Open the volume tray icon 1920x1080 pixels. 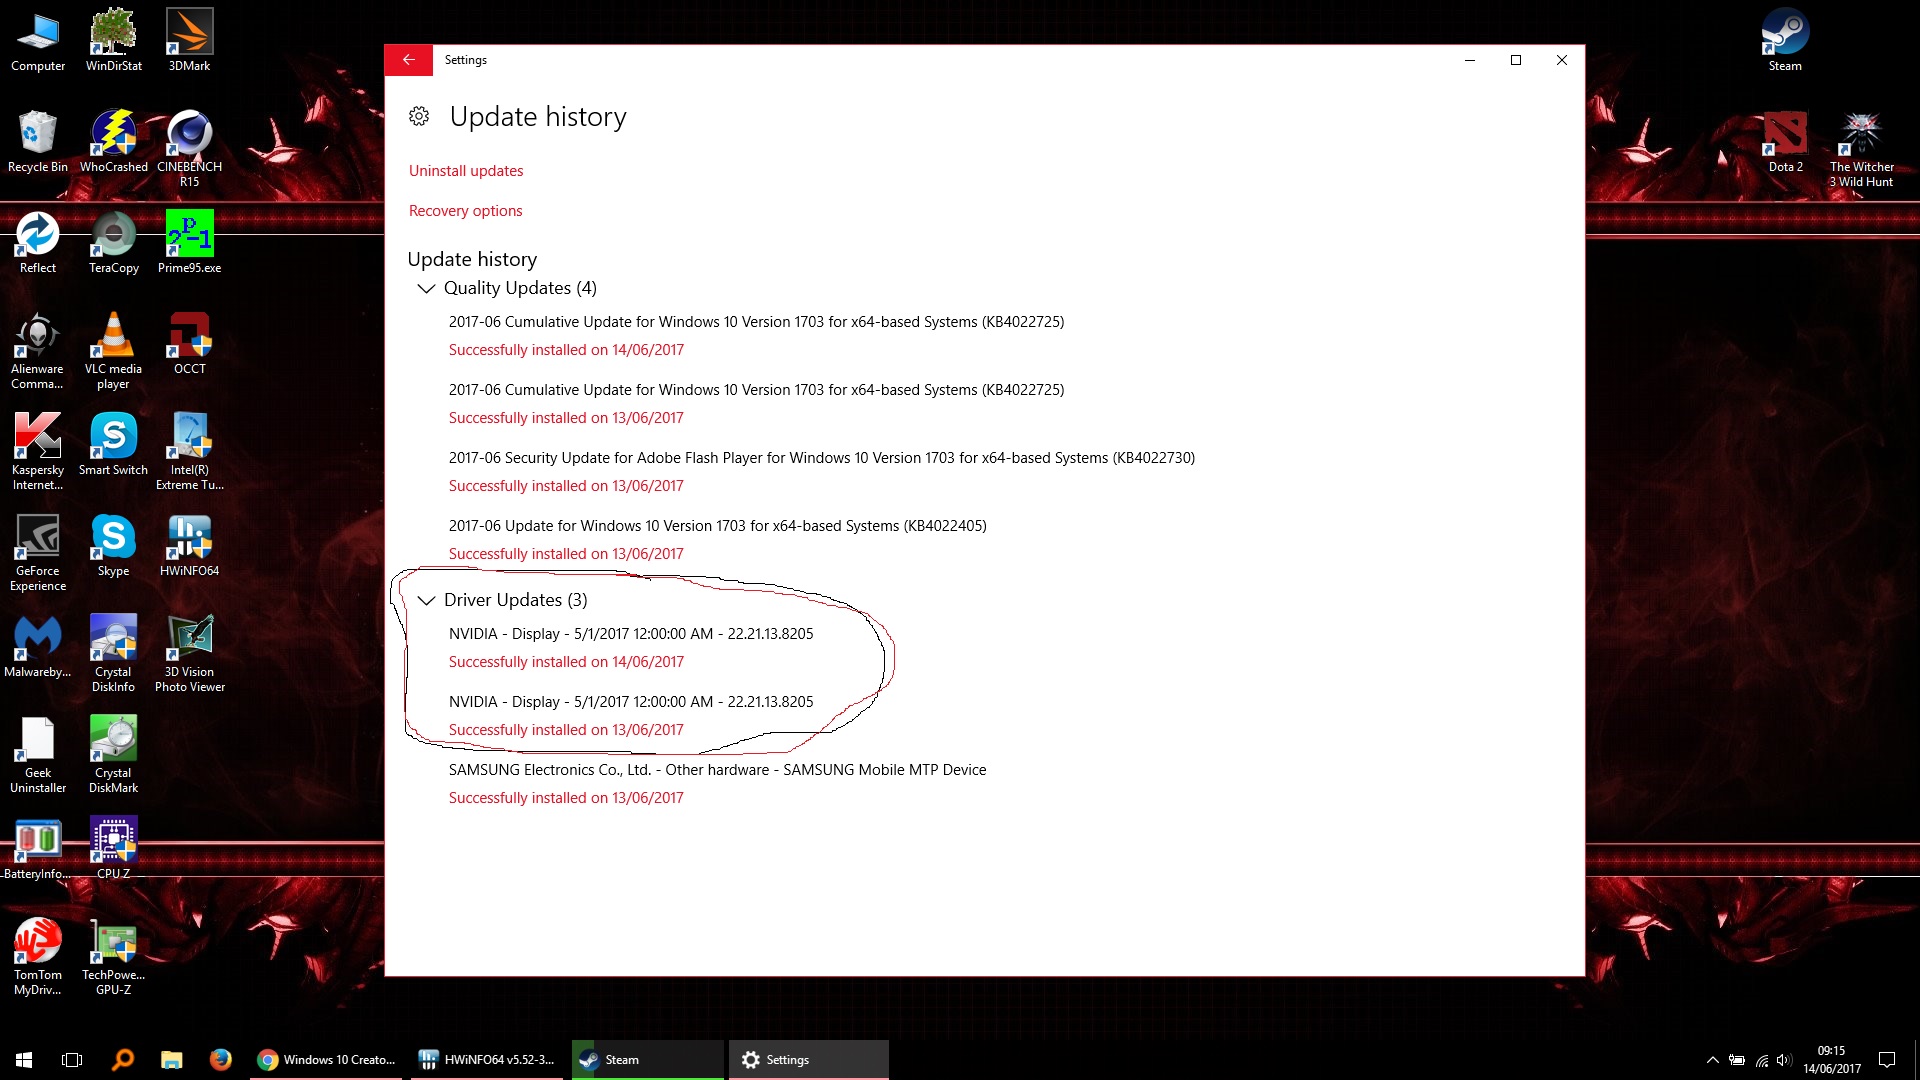pos(1784,1060)
